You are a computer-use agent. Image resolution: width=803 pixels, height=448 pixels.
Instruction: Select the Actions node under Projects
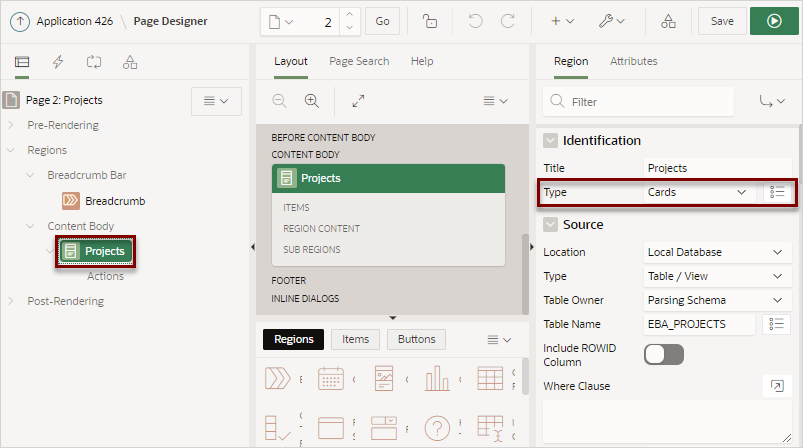tap(105, 276)
